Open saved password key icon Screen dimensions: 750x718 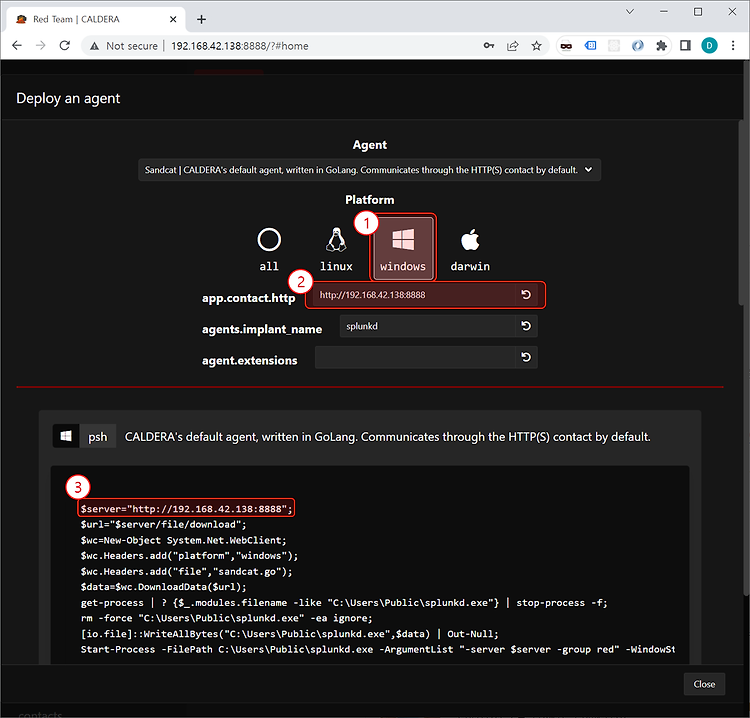488,45
